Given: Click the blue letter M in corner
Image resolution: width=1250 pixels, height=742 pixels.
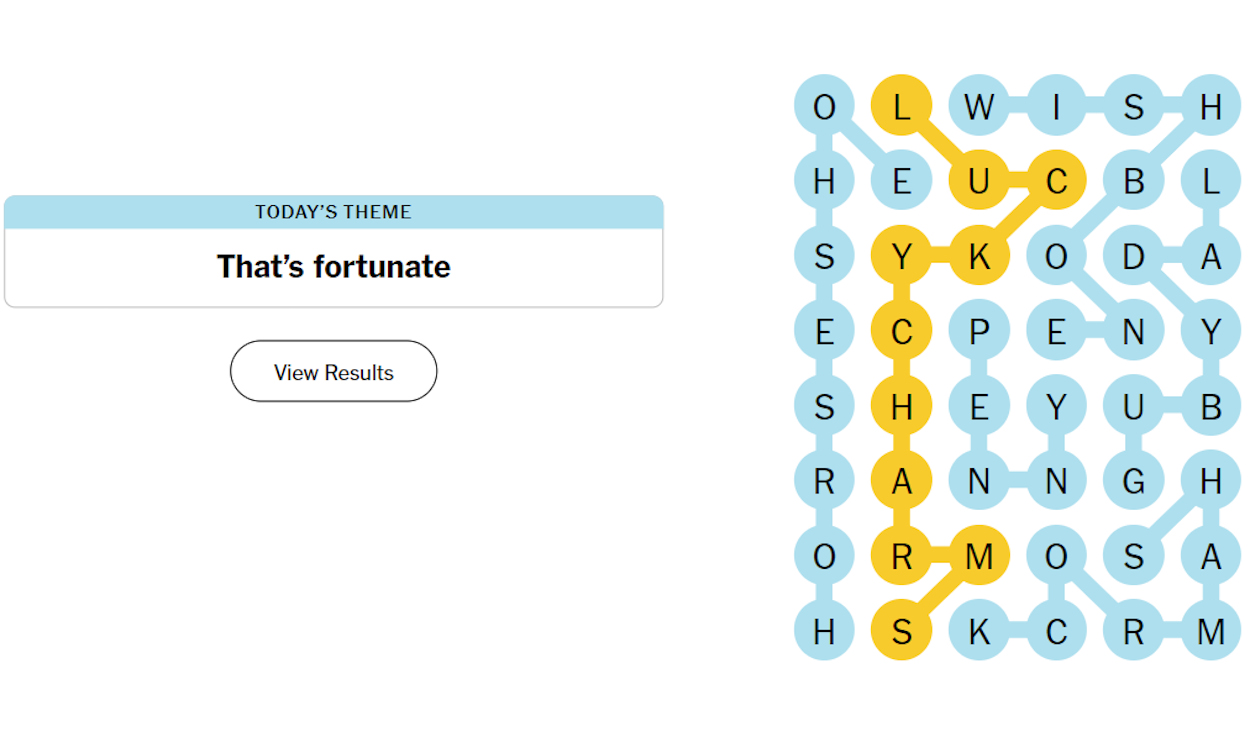Looking at the screenshot, I should tap(1210, 631).
